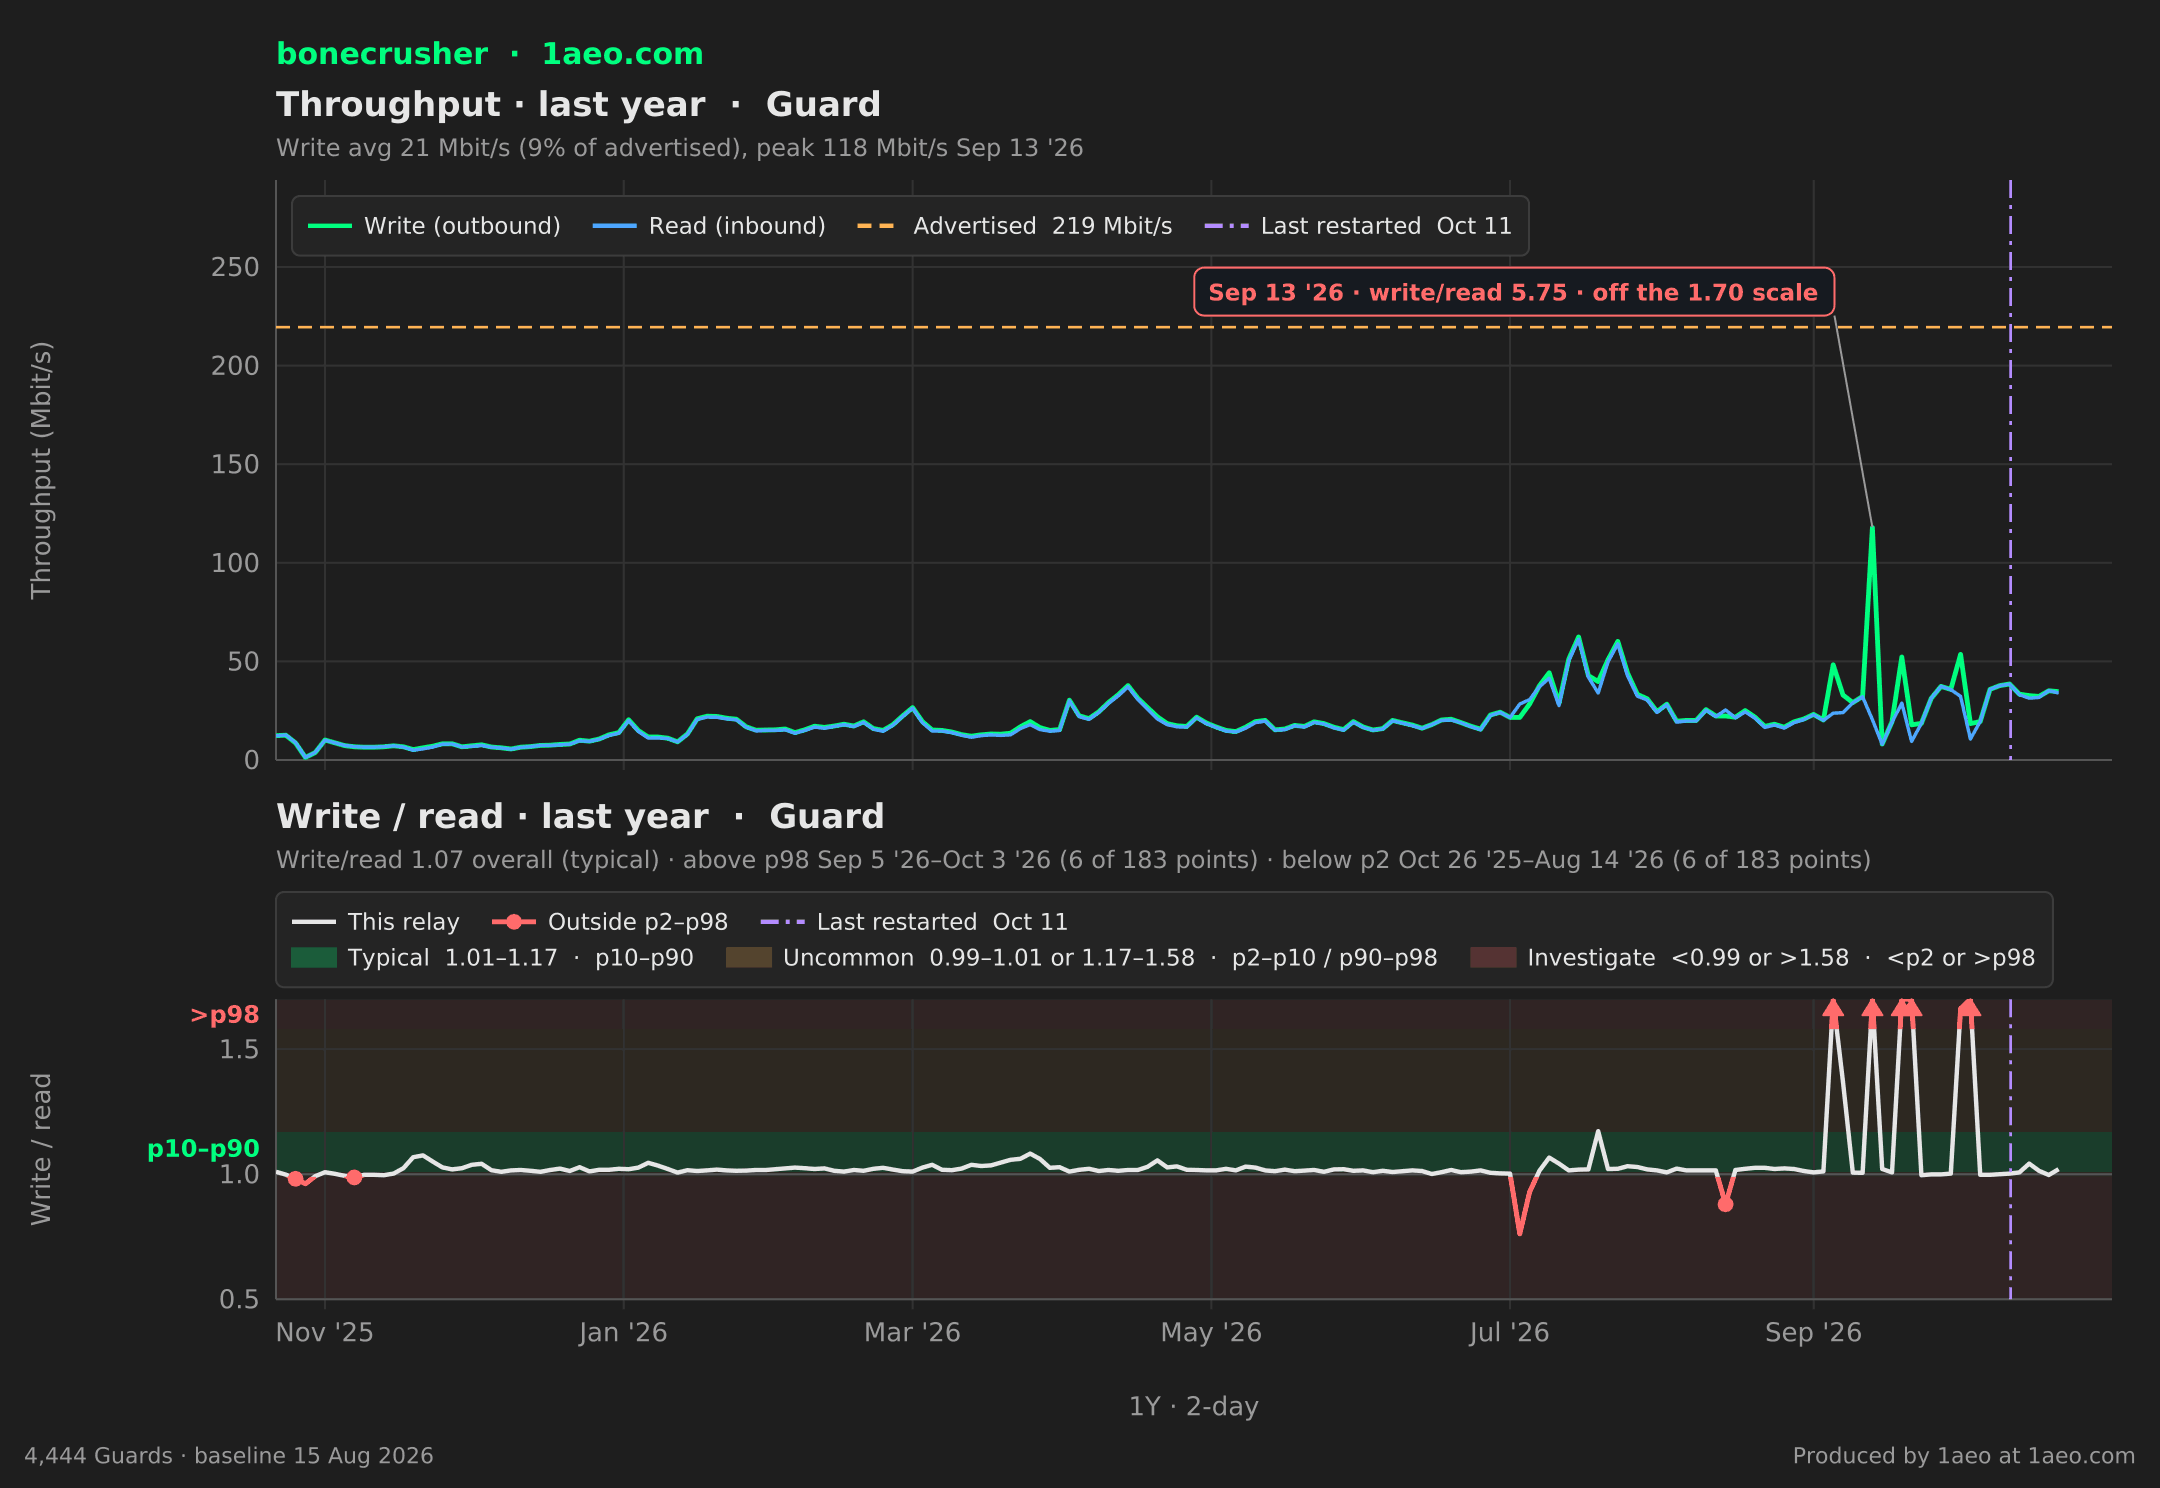Click the Uncommon brown legend swatch
Screen dimensions: 2160x1488
(749, 958)
